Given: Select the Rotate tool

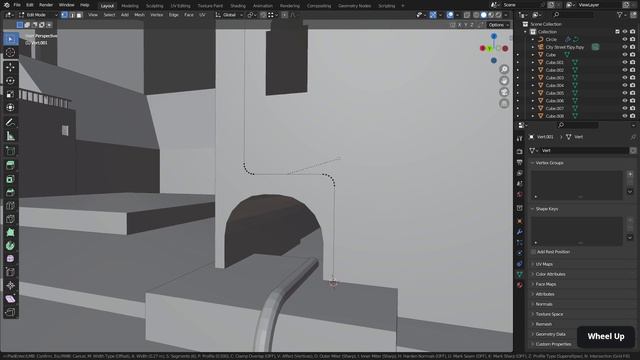Looking at the screenshot, I should point(11,81).
